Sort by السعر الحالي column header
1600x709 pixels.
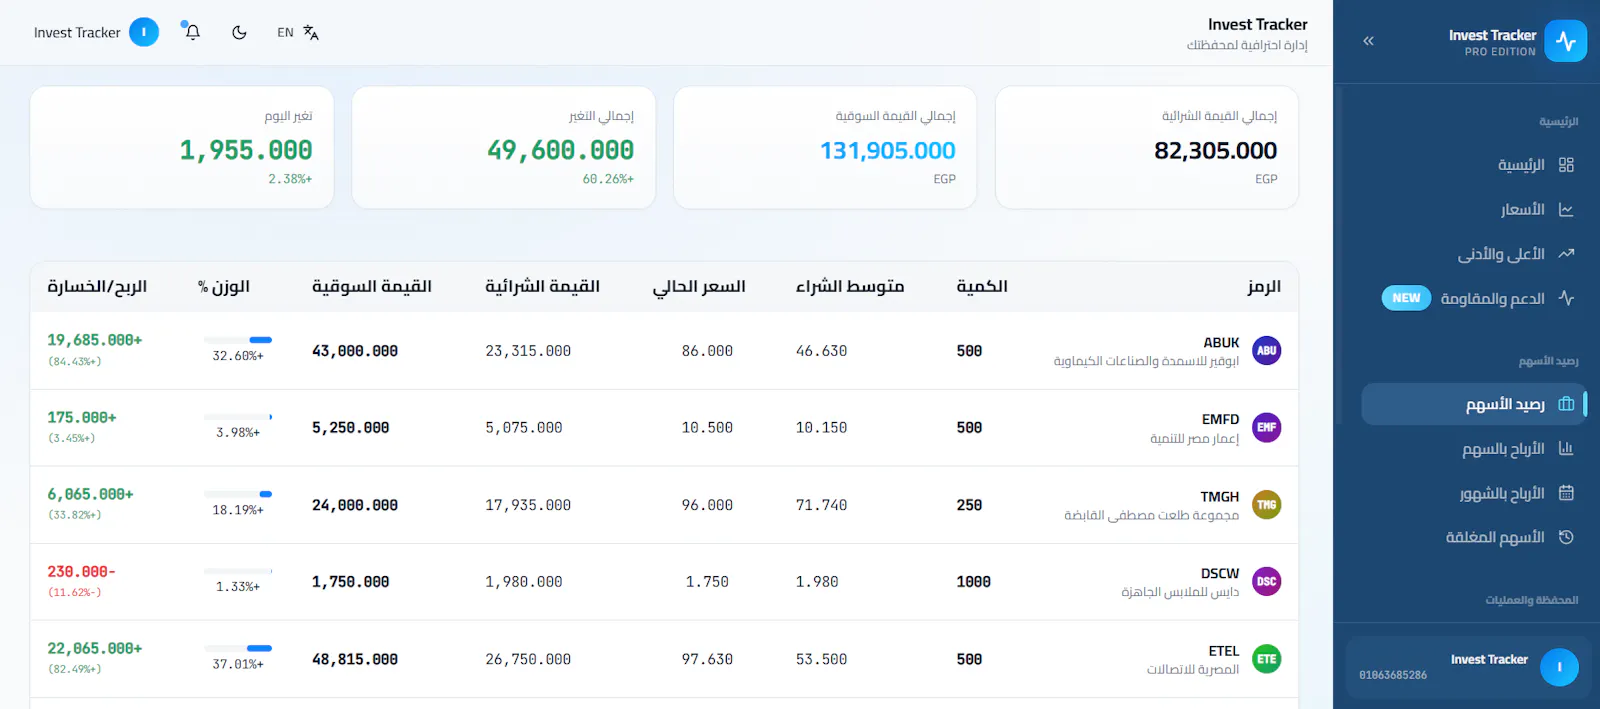pyautogui.click(x=699, y=287)
